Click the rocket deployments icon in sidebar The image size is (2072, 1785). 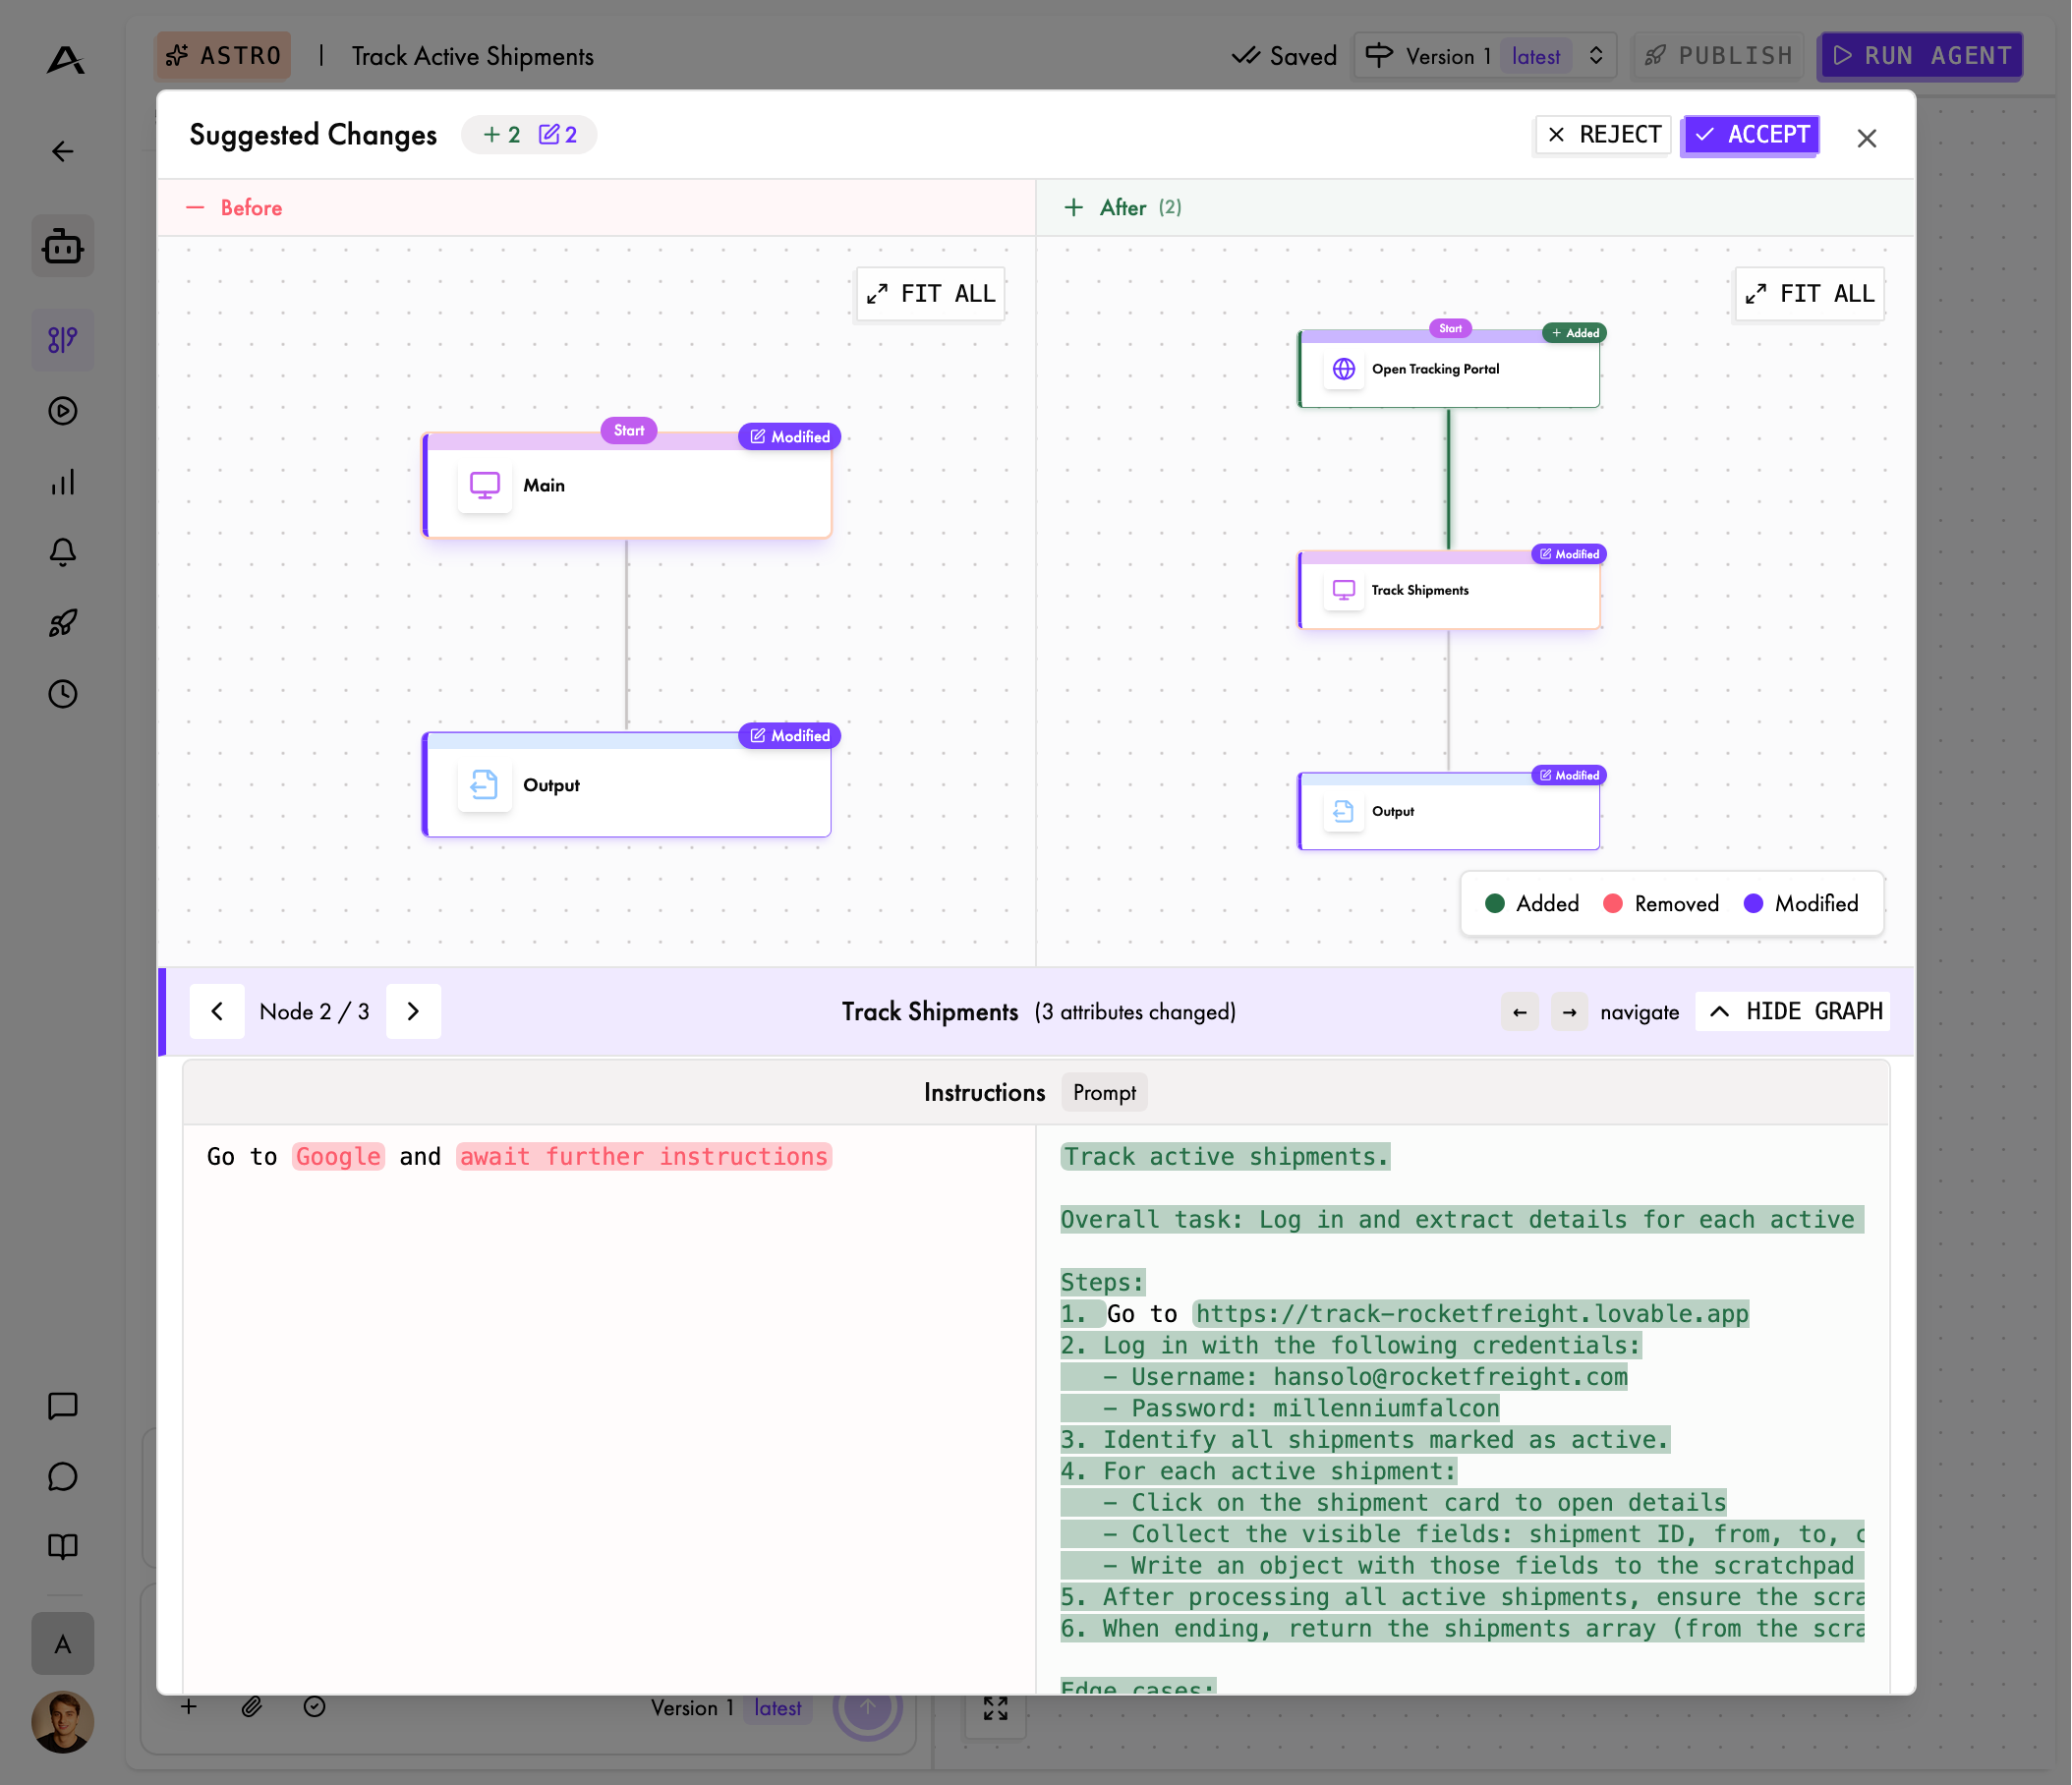[x=62, y=623]
